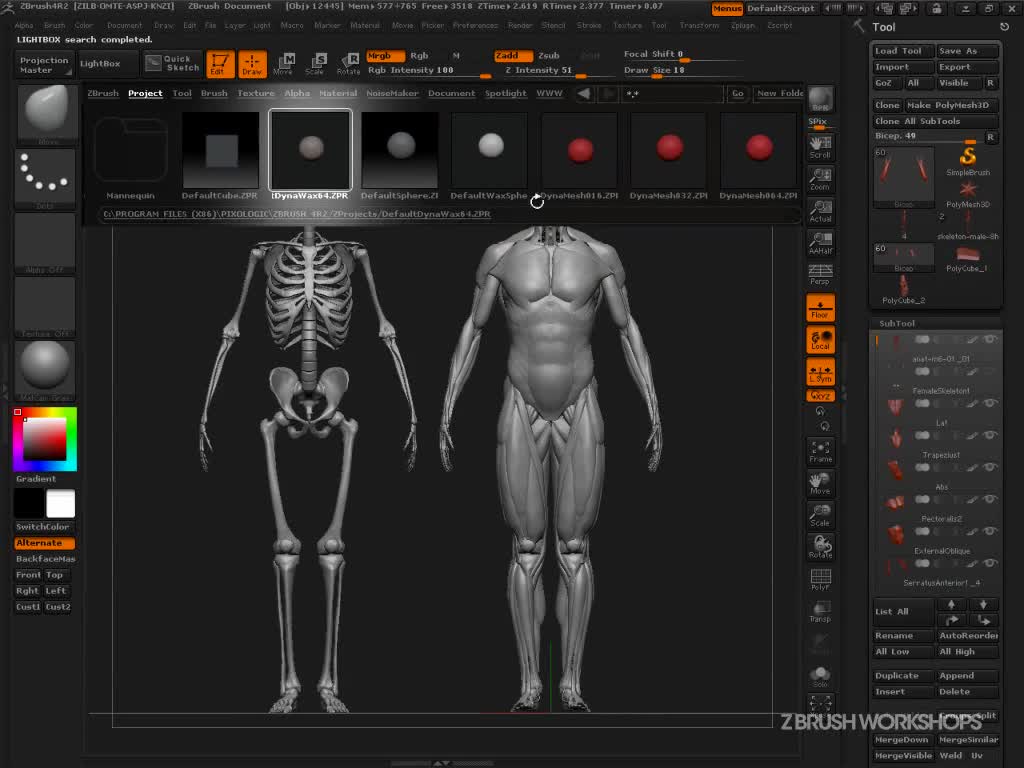The height and width of the screenshot is (768, 1024).
Task: Select the Rotate transform tool in top toolbar
Action: 347,63
